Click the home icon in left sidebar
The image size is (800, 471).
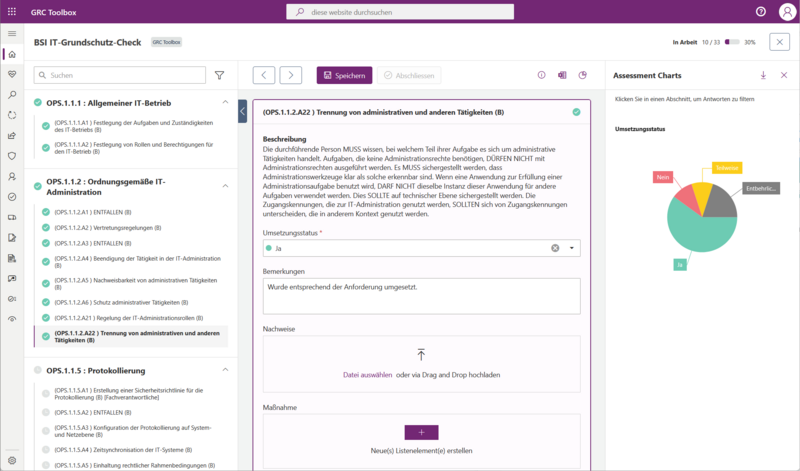(x=12, y=54)
